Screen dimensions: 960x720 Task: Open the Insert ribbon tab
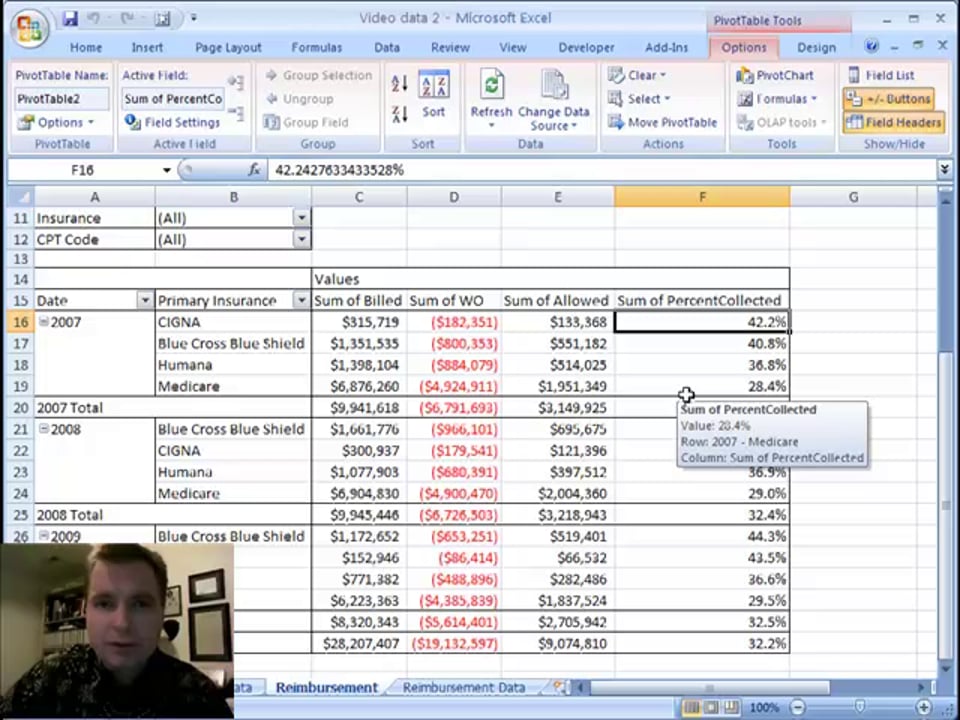147,47
